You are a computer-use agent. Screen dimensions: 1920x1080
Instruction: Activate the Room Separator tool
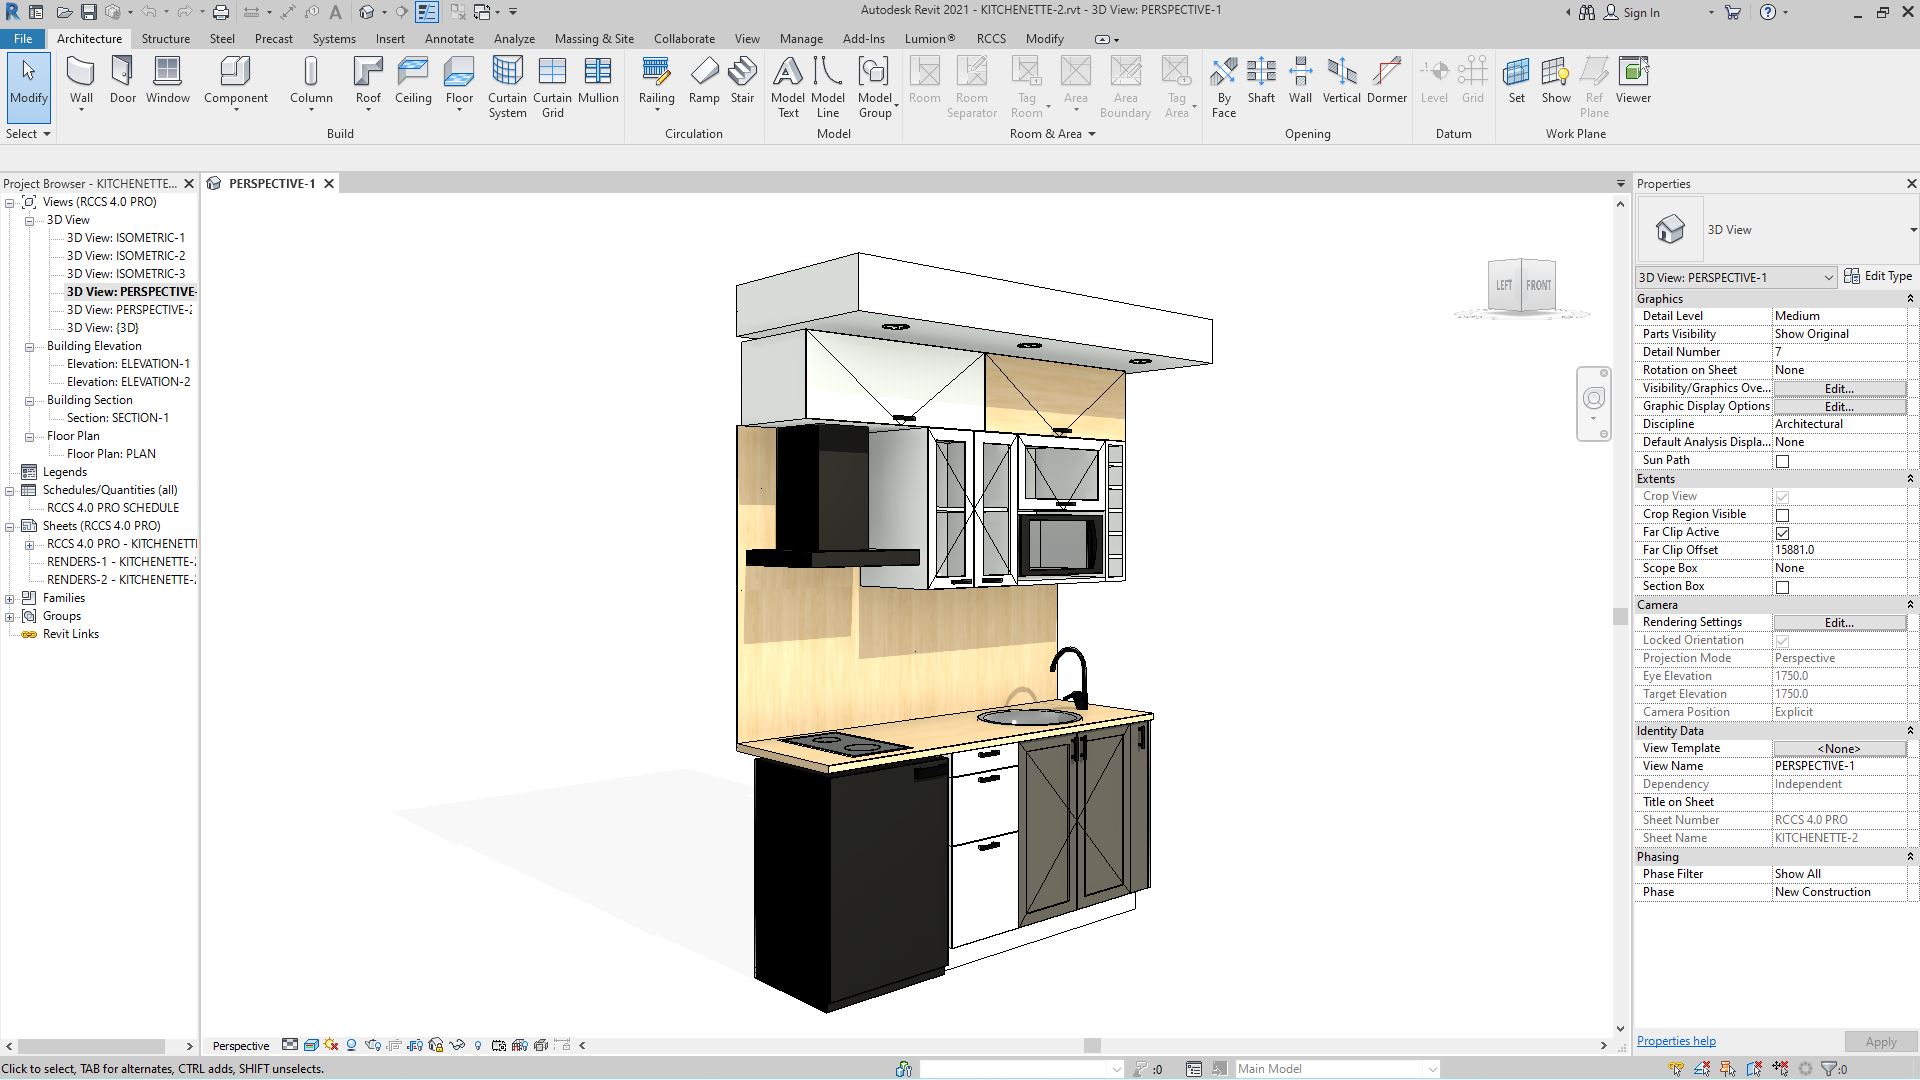(x=971, y=85)
